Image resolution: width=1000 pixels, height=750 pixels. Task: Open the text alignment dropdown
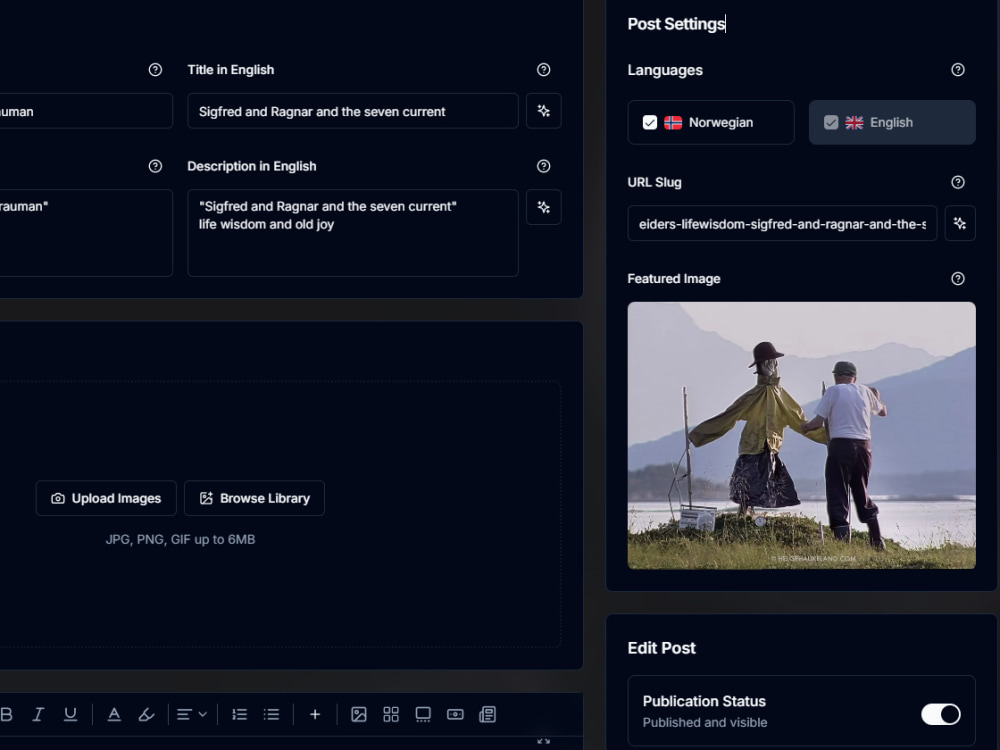191,714
